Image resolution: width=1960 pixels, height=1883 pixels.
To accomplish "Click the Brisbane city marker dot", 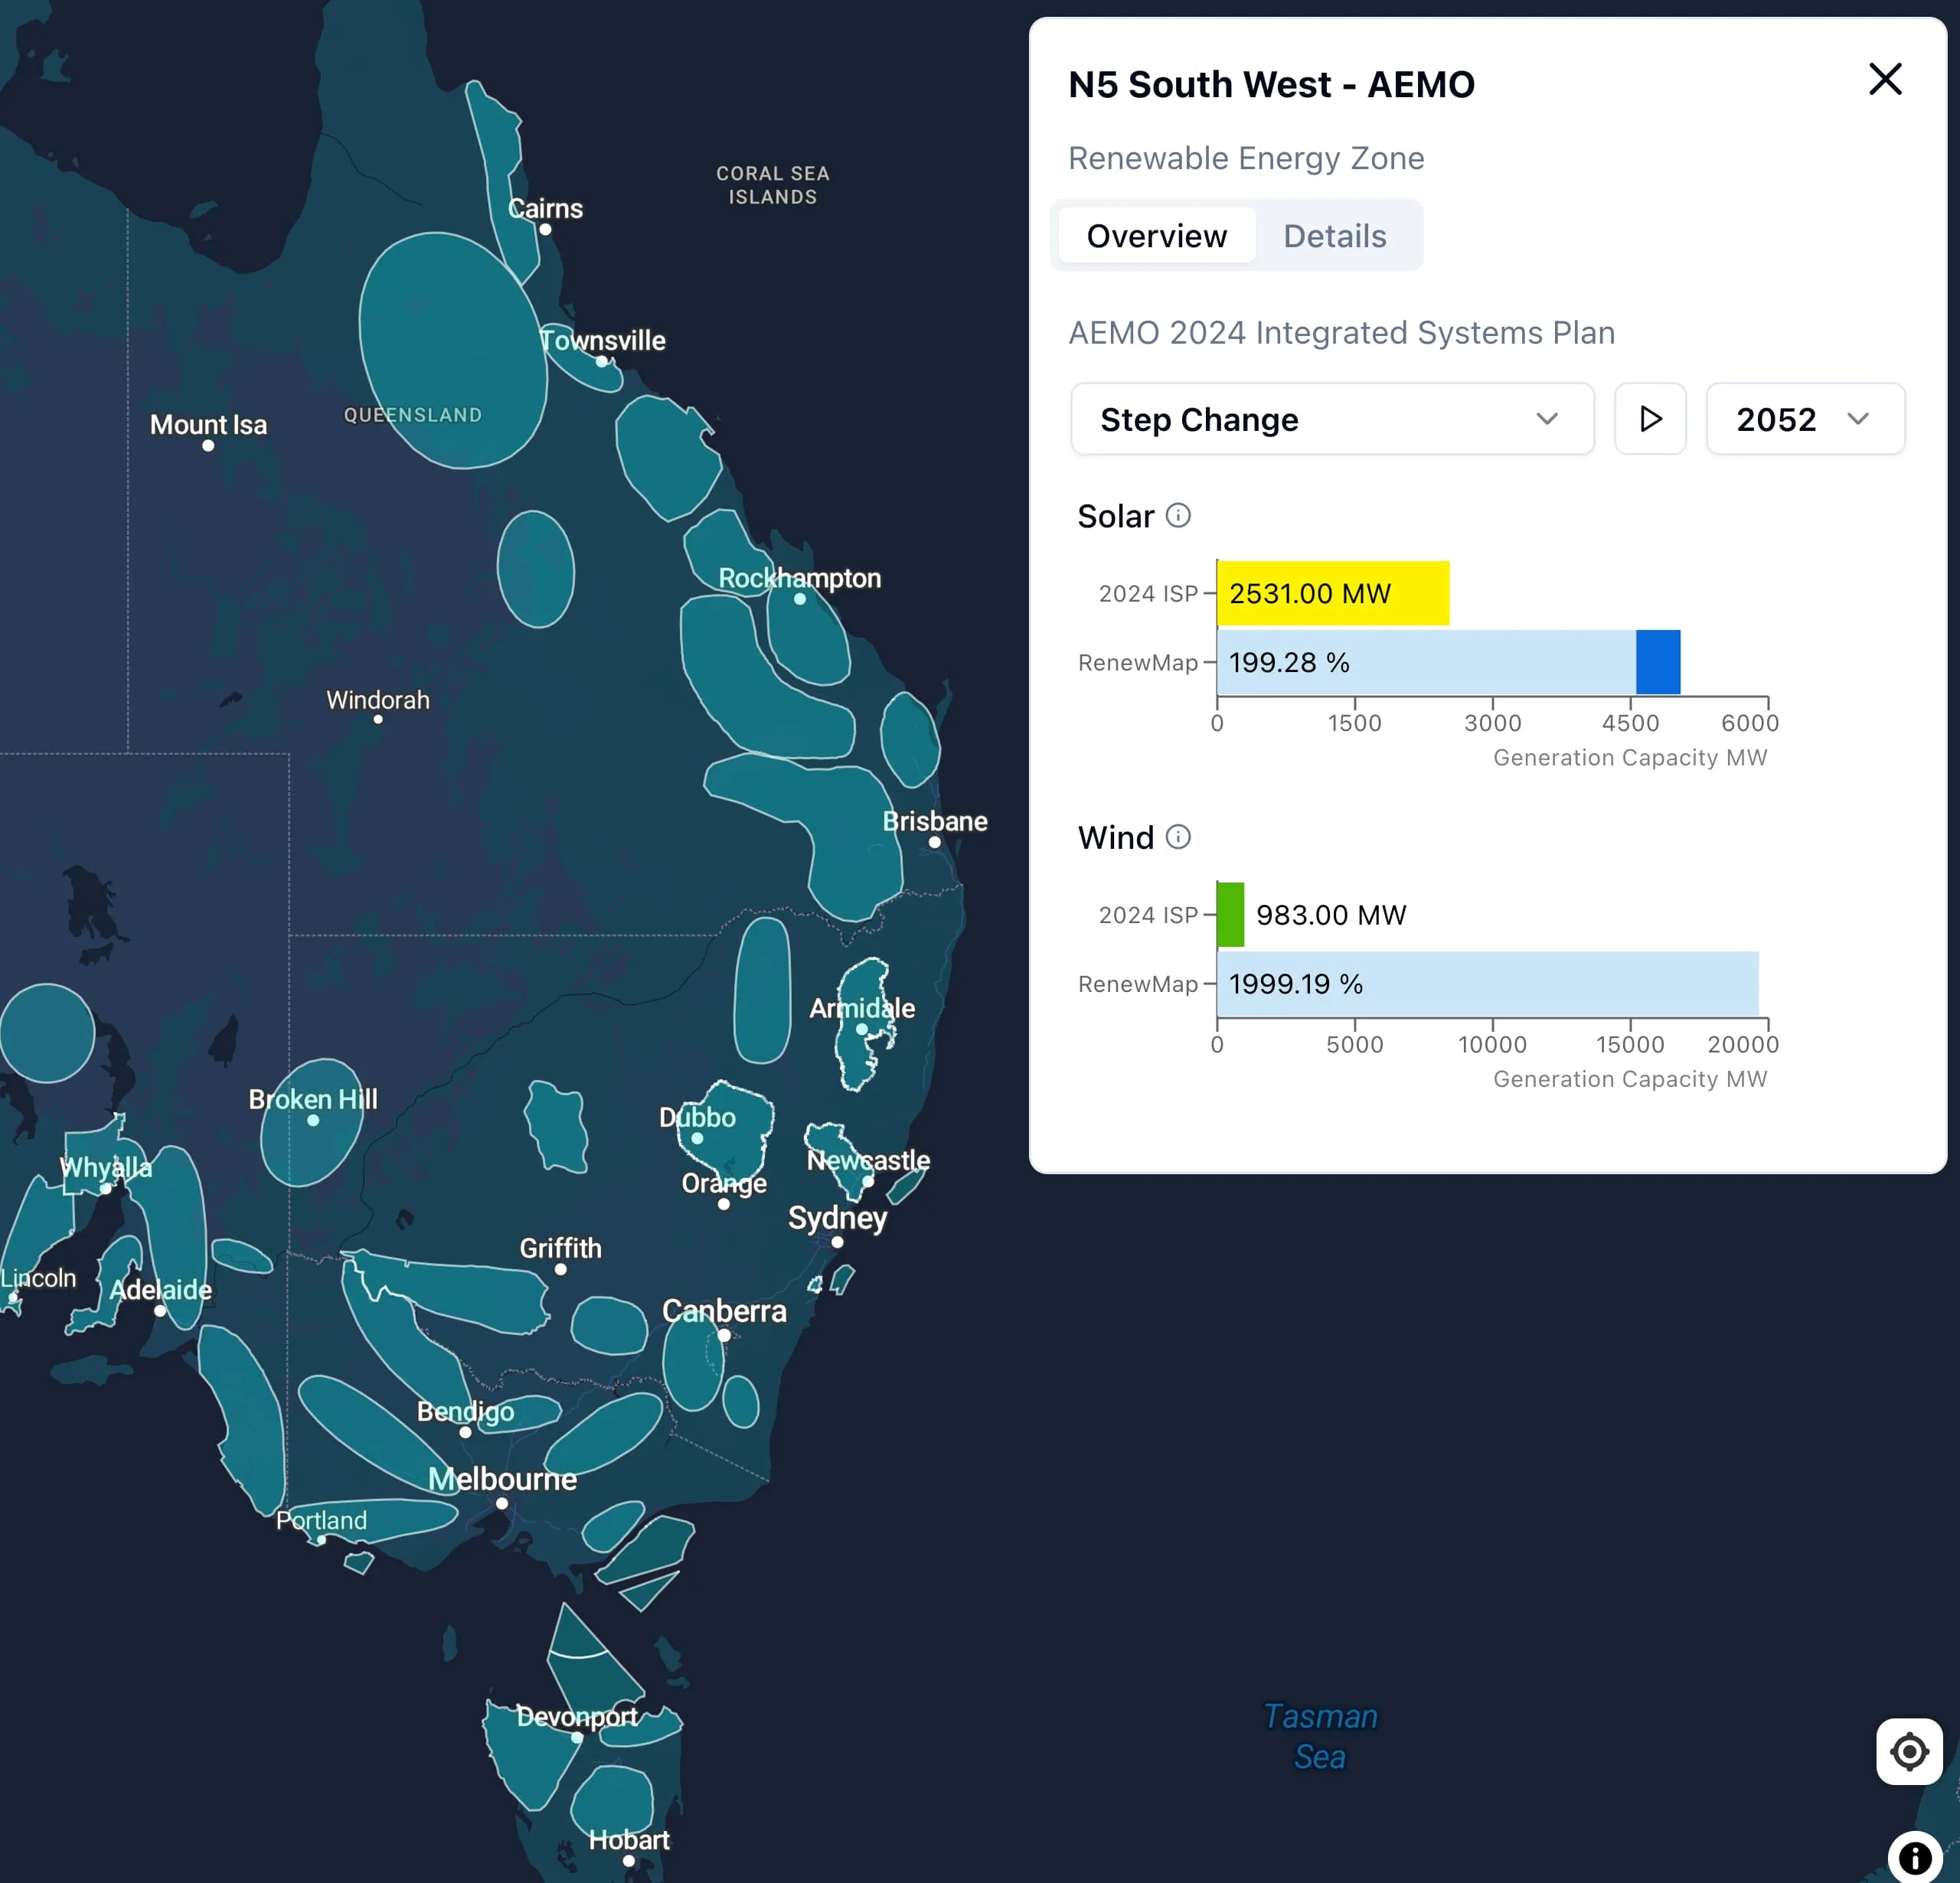I will coord(934,841).
